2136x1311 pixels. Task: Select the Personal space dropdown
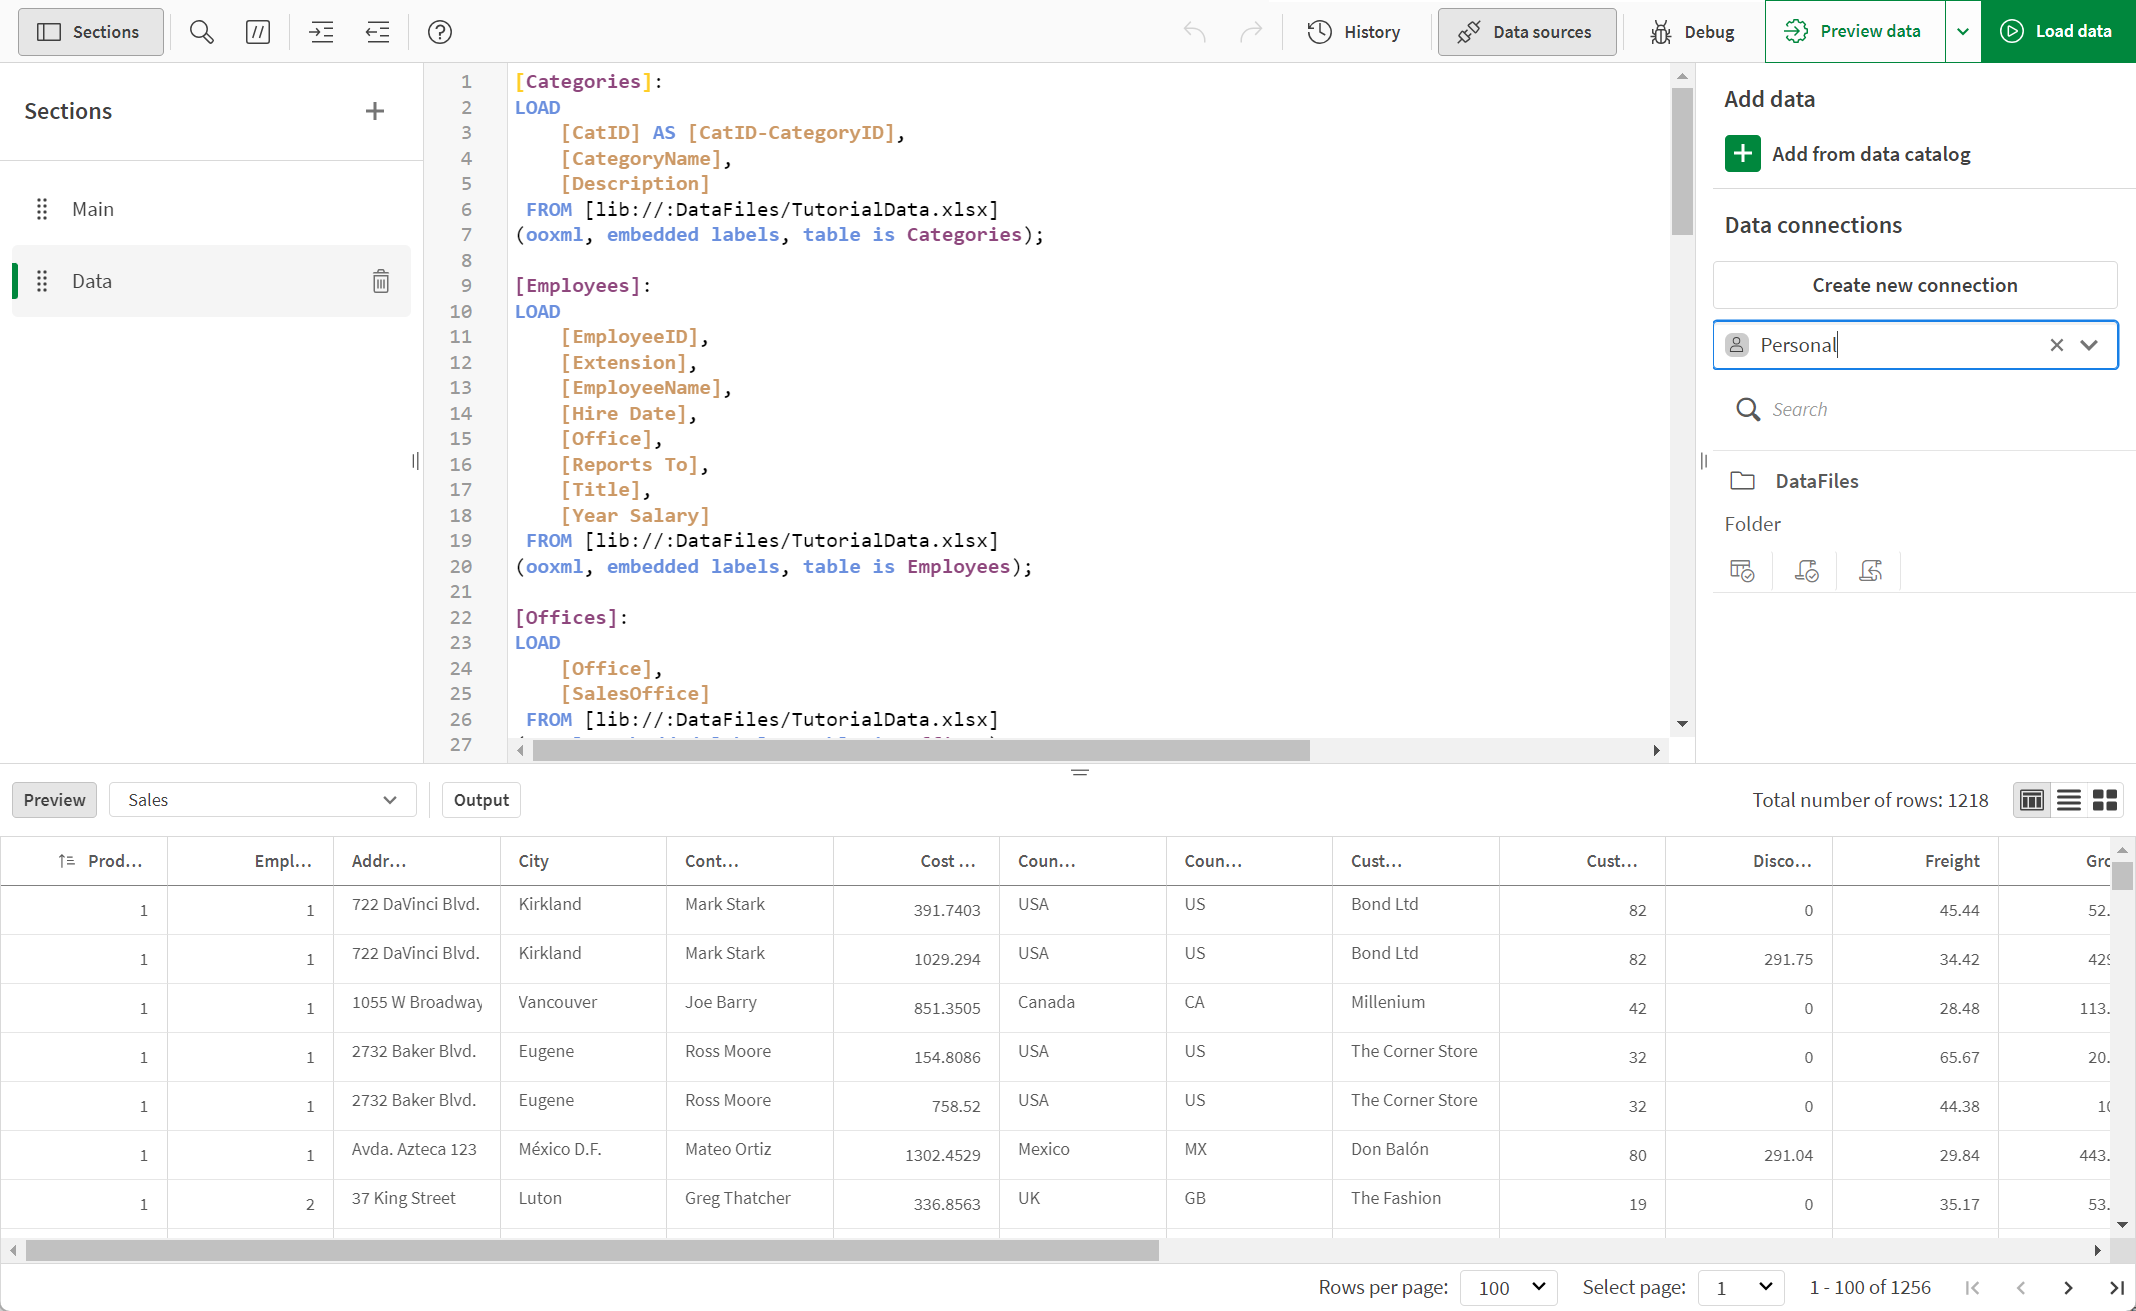[x=2092, y=345]
